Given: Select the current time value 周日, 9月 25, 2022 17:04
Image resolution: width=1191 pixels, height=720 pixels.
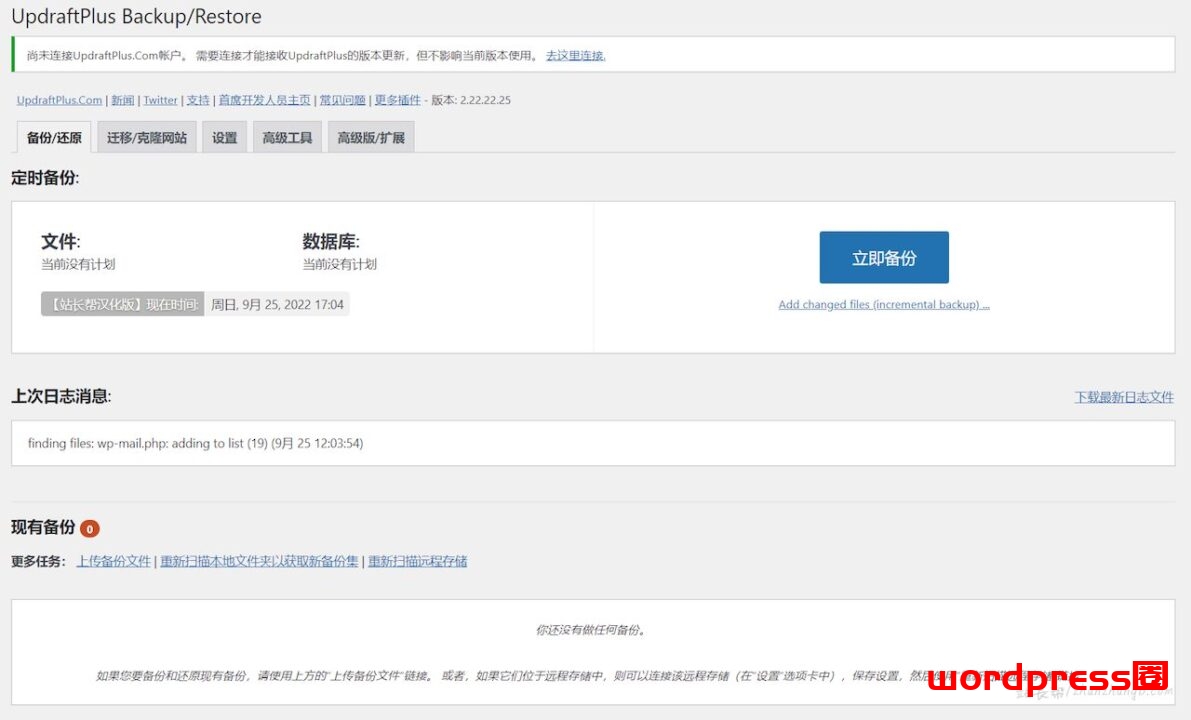Looking at the screenshot, I should pyautogui.click(x=277, y=305).
